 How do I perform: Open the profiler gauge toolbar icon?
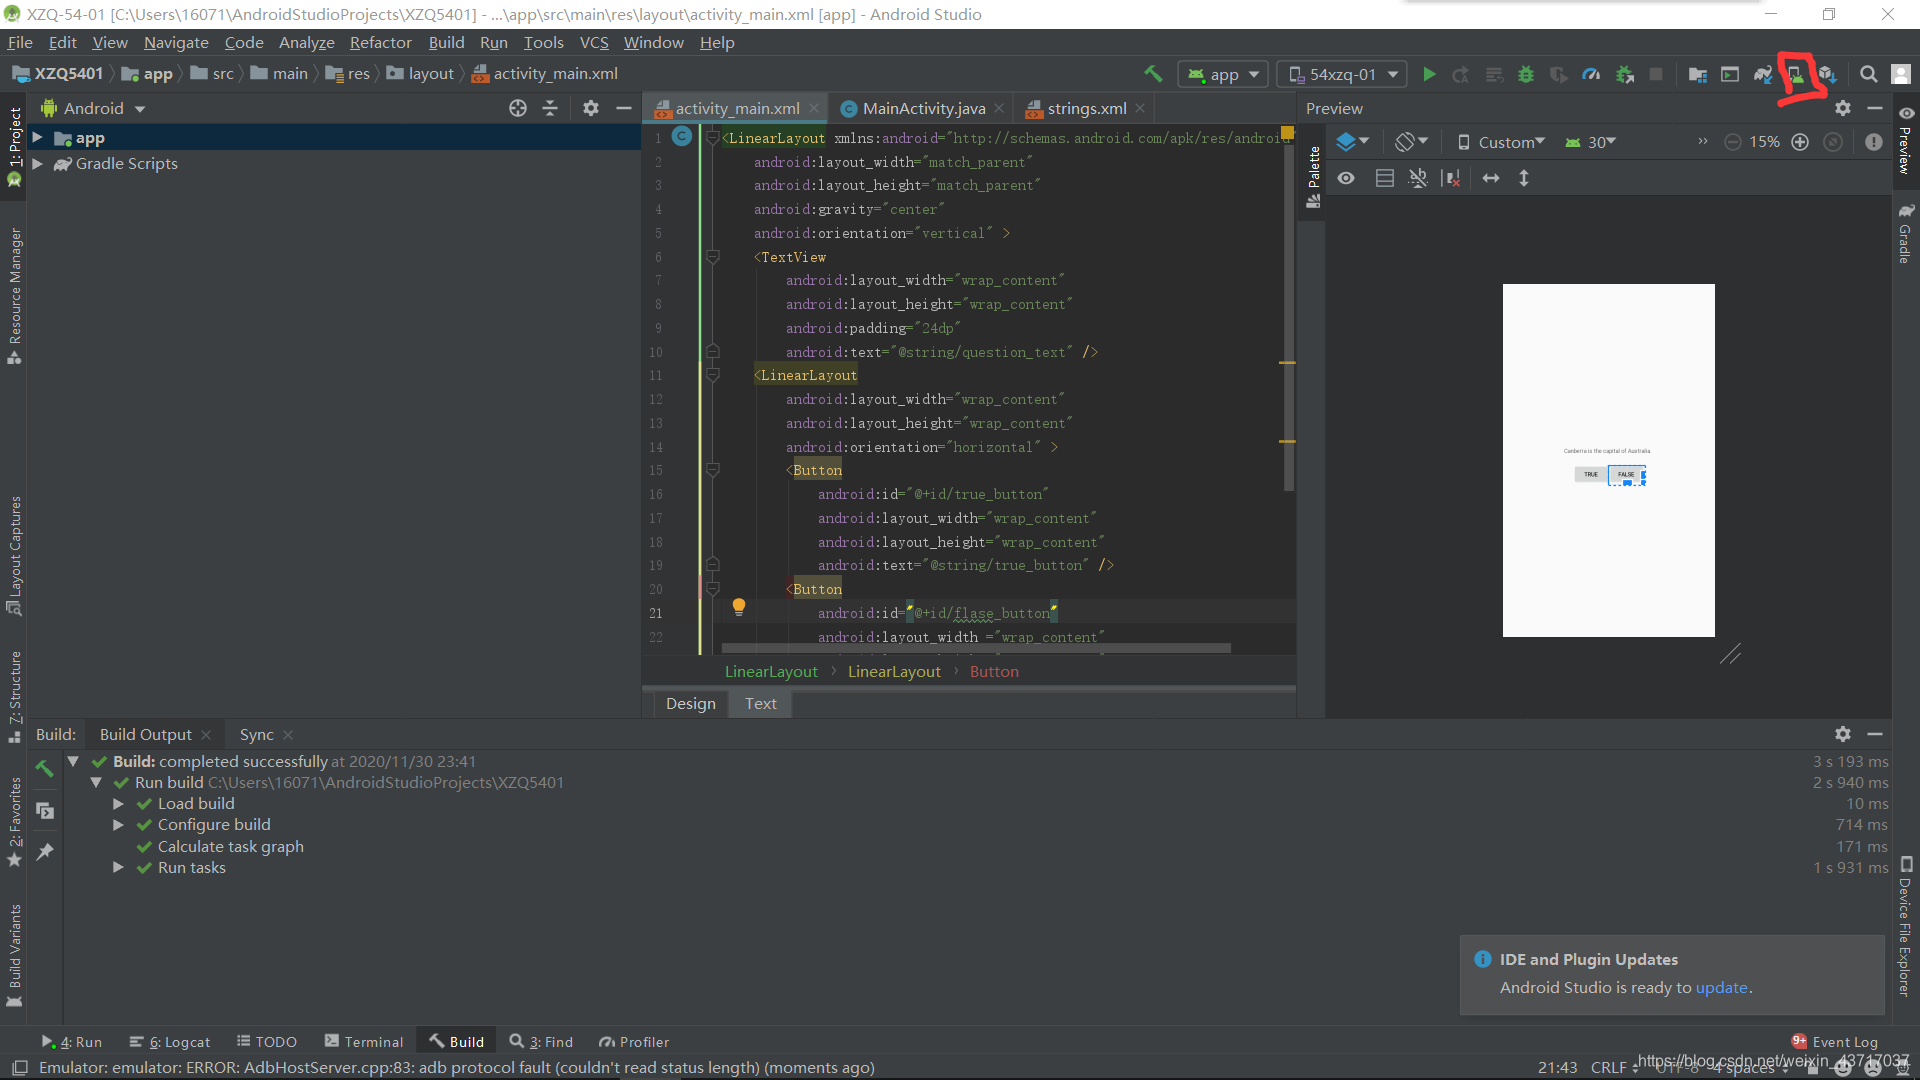tap(1591, 74)
